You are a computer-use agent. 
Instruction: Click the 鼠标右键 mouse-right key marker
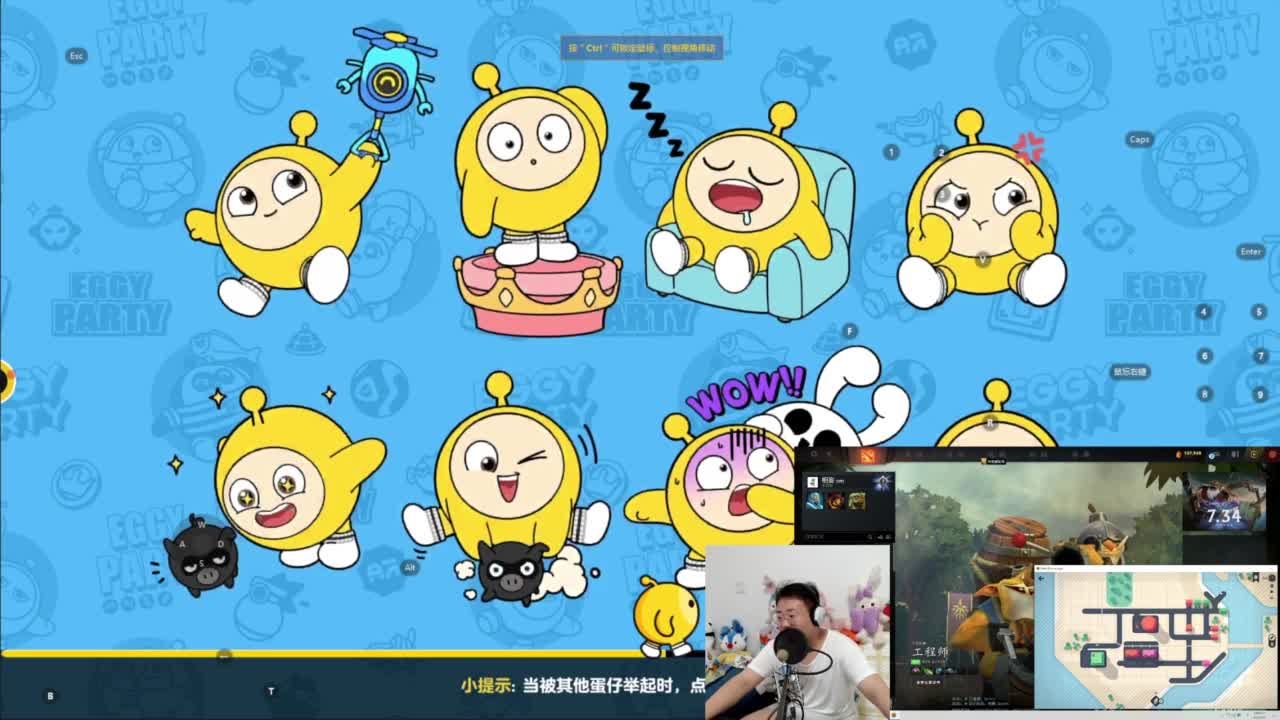pos(1130,371)
